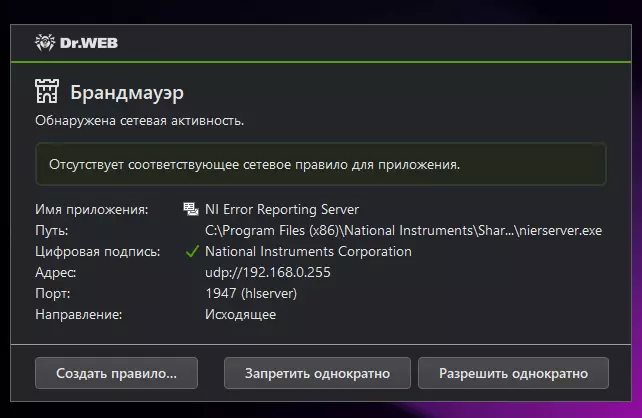Click the Цифровая подпись label
The image size is (642, 418).
97,251
